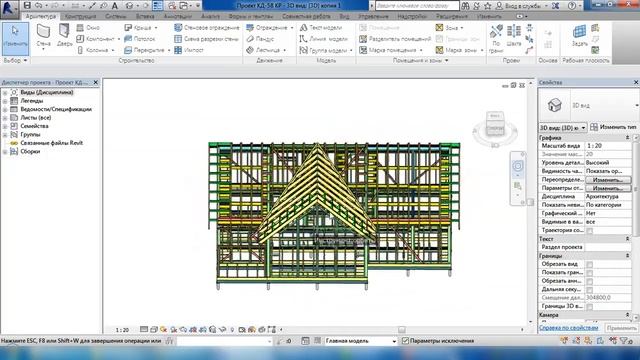Click the horizontal scrollbar thumb of the view
This screenshot has width=640, height=360.
pyautogui.click(x=402, y=329)
